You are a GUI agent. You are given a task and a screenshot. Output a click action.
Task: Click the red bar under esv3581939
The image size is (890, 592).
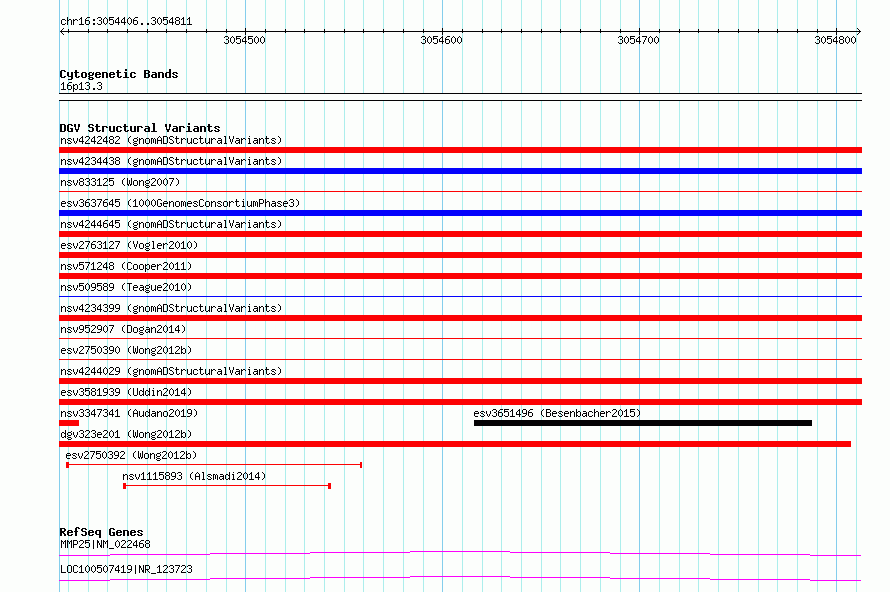tap(460, 402)
